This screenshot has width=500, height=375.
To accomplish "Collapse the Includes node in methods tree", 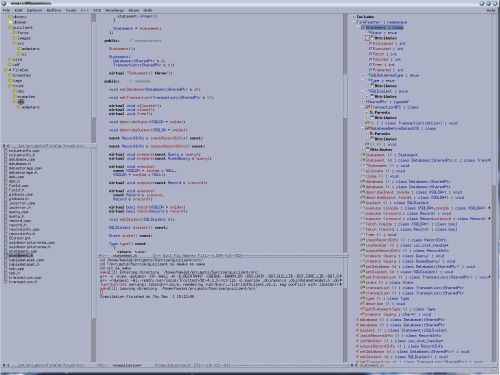I will click(354, 17).
